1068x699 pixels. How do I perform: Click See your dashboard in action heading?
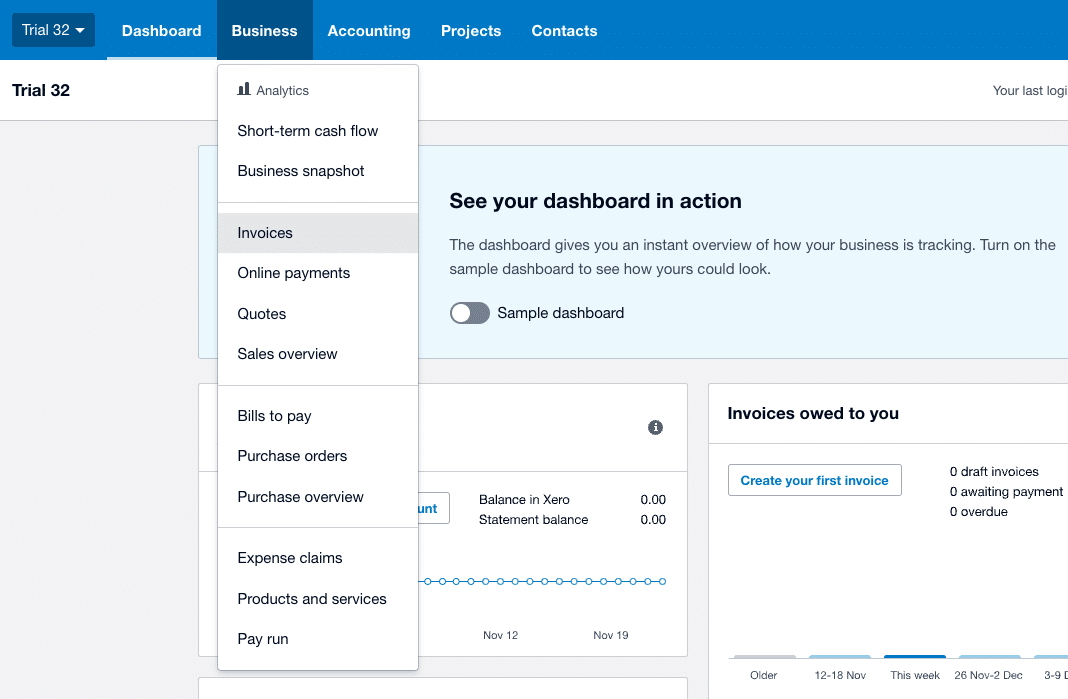click(595, 201)
